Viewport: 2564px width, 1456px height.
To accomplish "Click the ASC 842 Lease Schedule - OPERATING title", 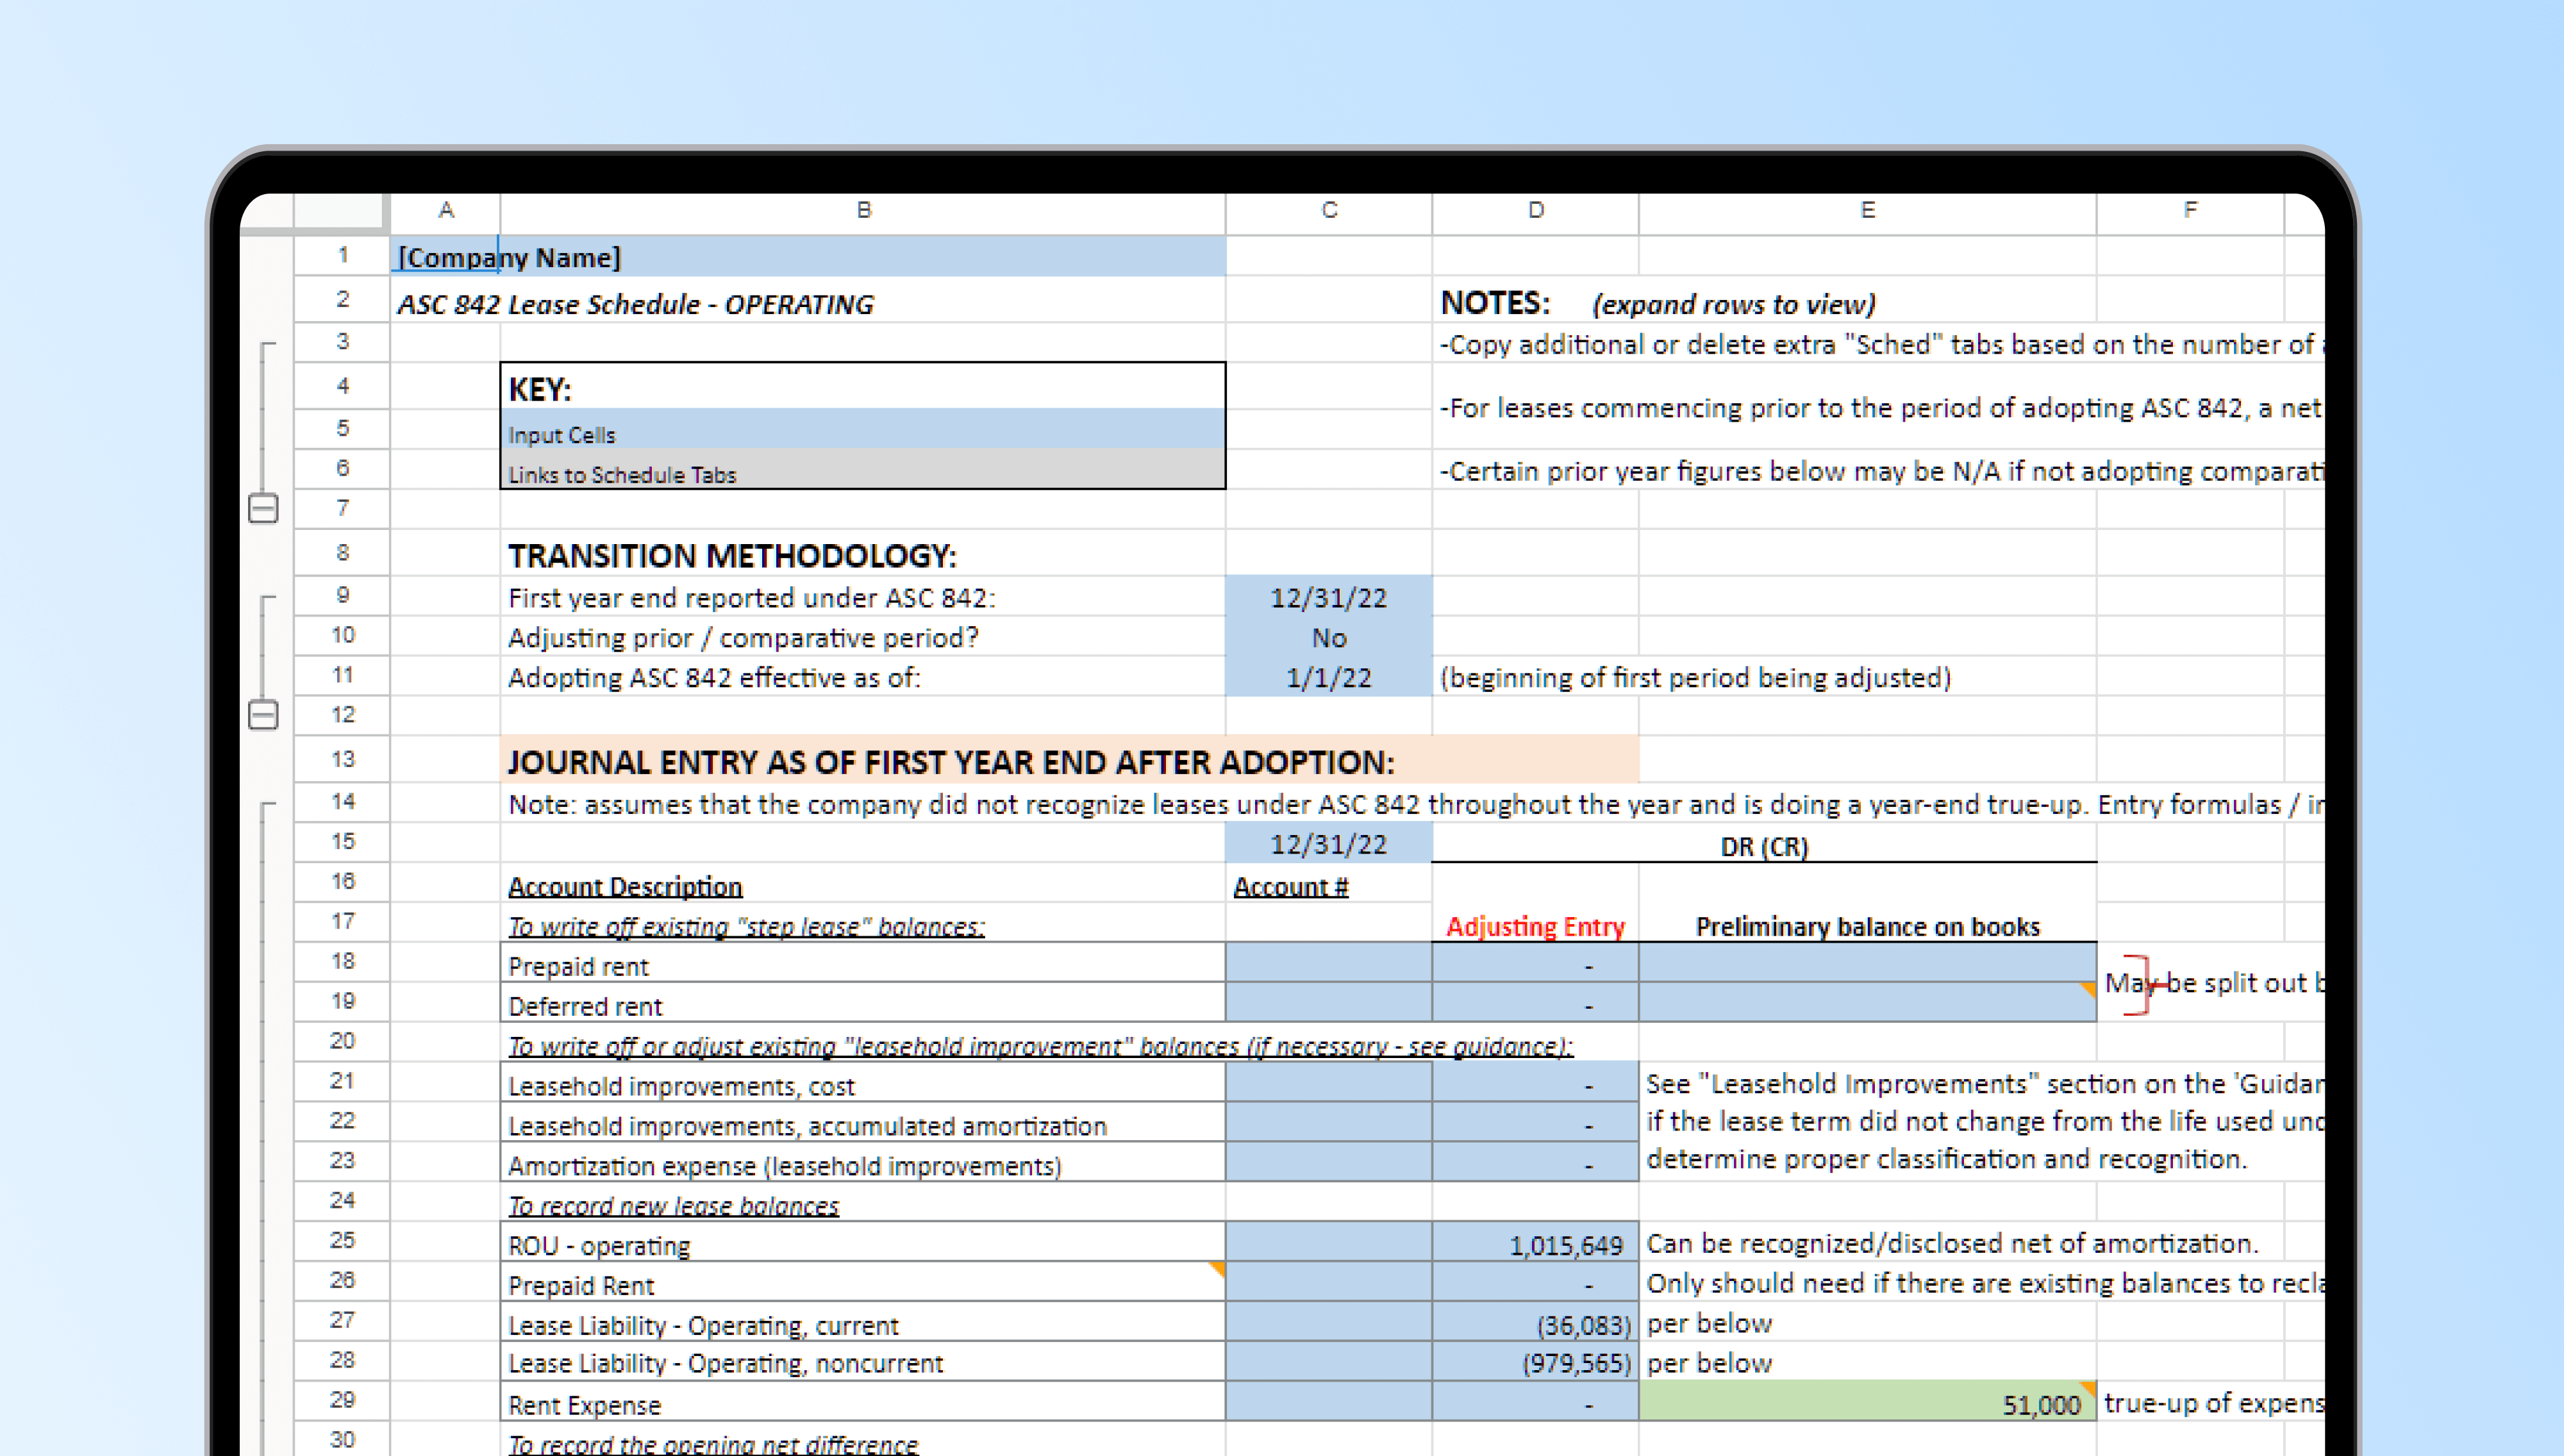I will tap(636, 304).
